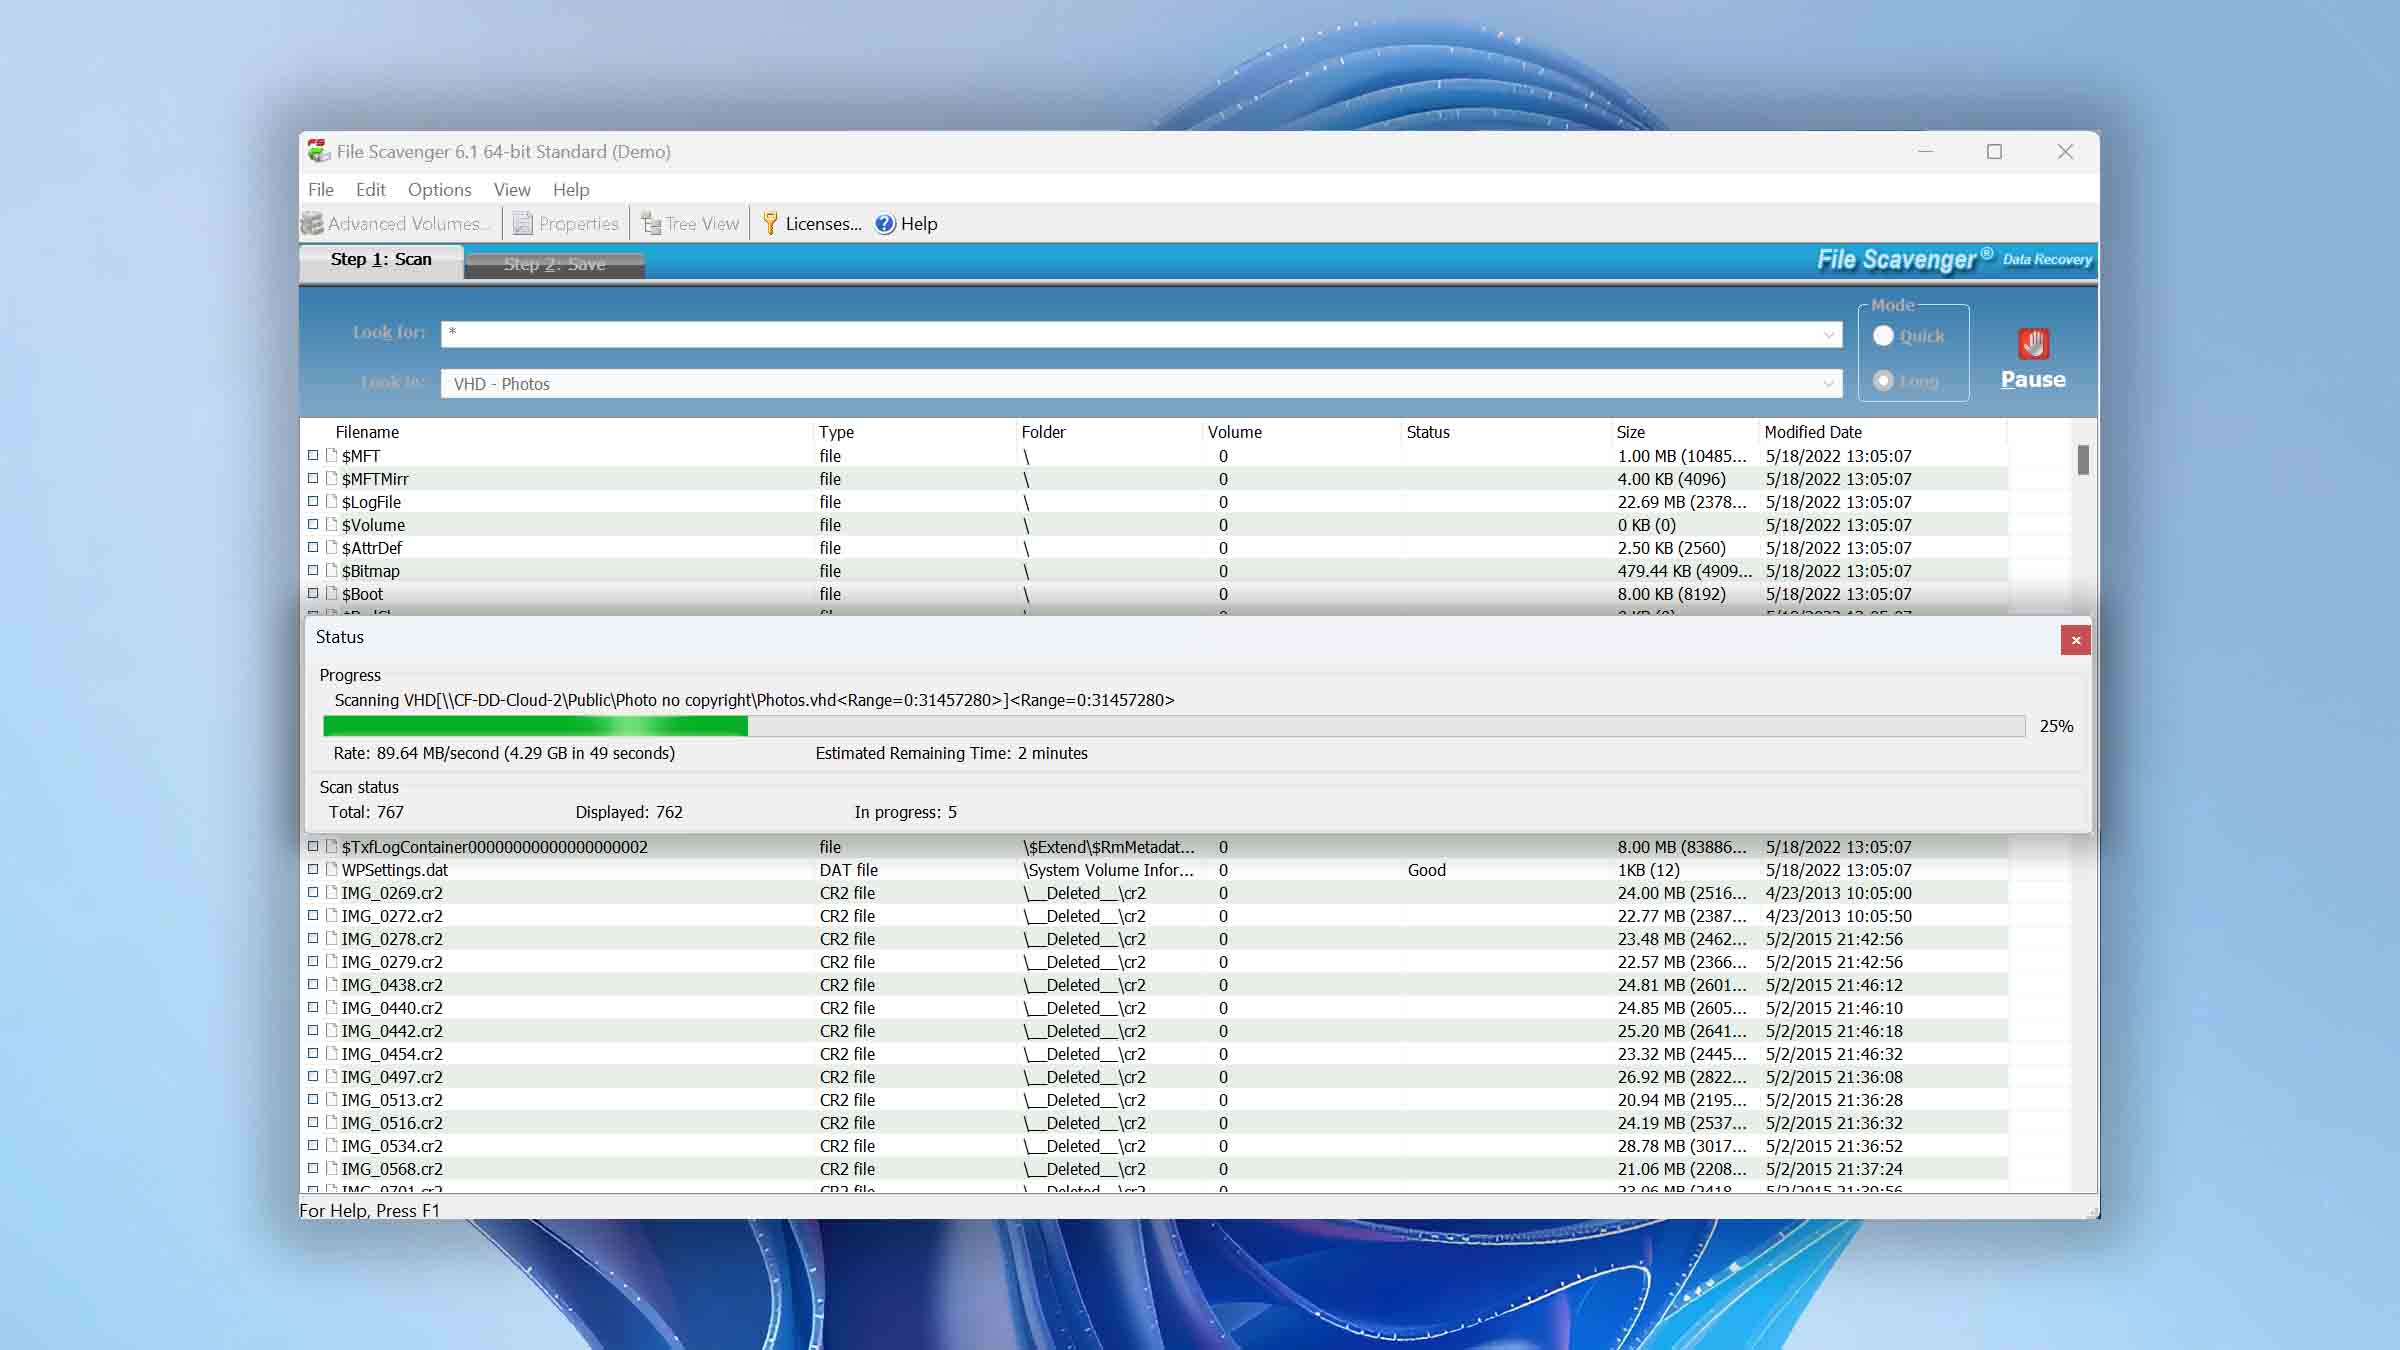Click the Estimated Remaining Time text
The width and height of the screenshot is (2400, 1350).
pyautogui.click(x=951, y=753)
